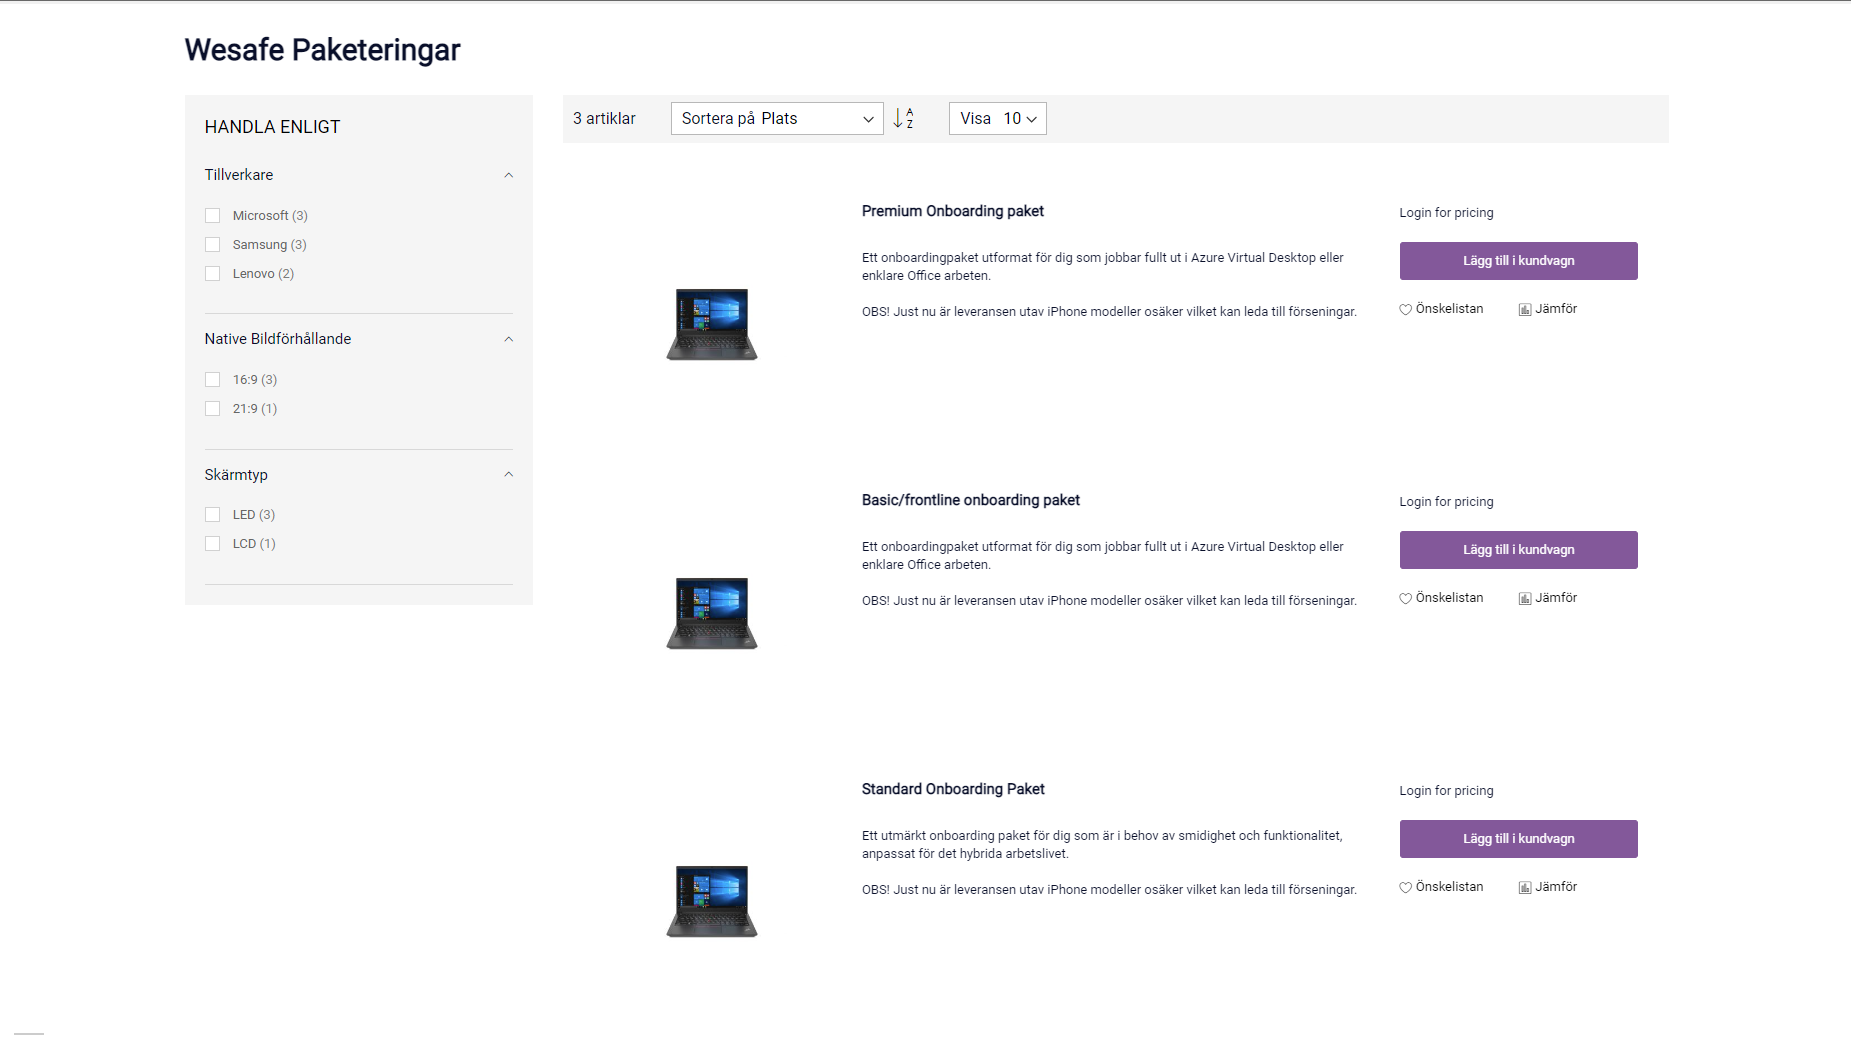Click heart icon for Basic/frontline wishlist

click(x=1405, y=599)
